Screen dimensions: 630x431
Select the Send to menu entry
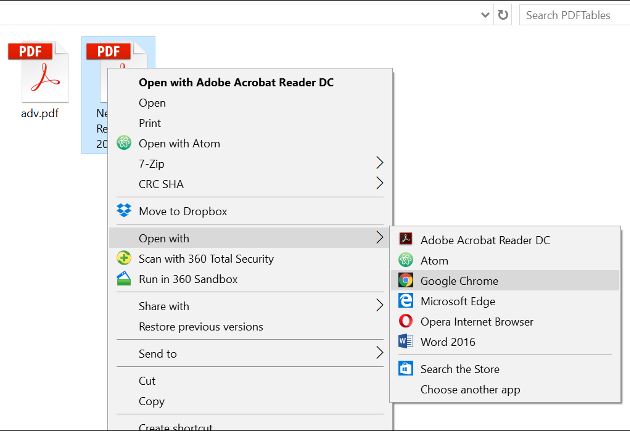coord(250,353)
